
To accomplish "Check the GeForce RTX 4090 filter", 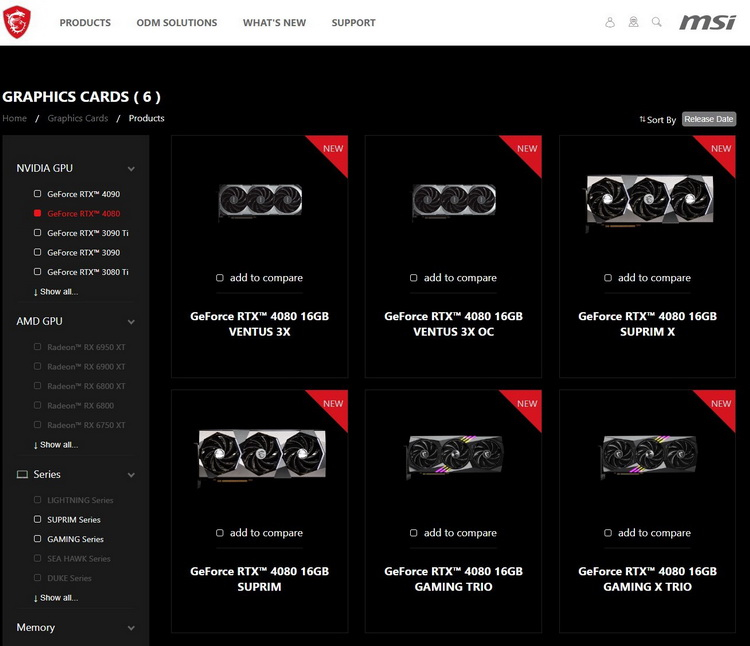I will point(38,194).
